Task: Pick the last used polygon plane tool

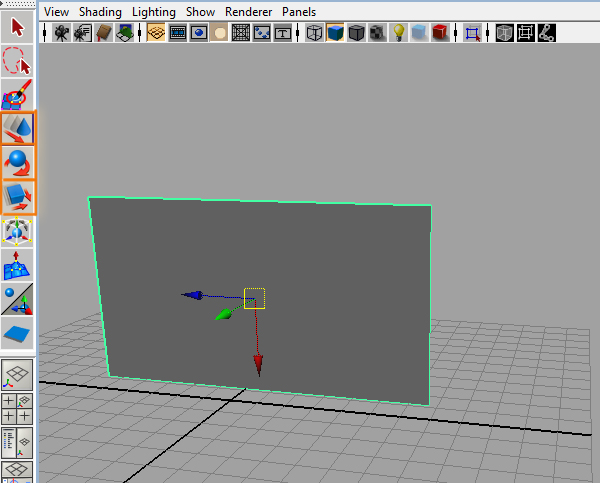Action: click(x=17, y=333)
